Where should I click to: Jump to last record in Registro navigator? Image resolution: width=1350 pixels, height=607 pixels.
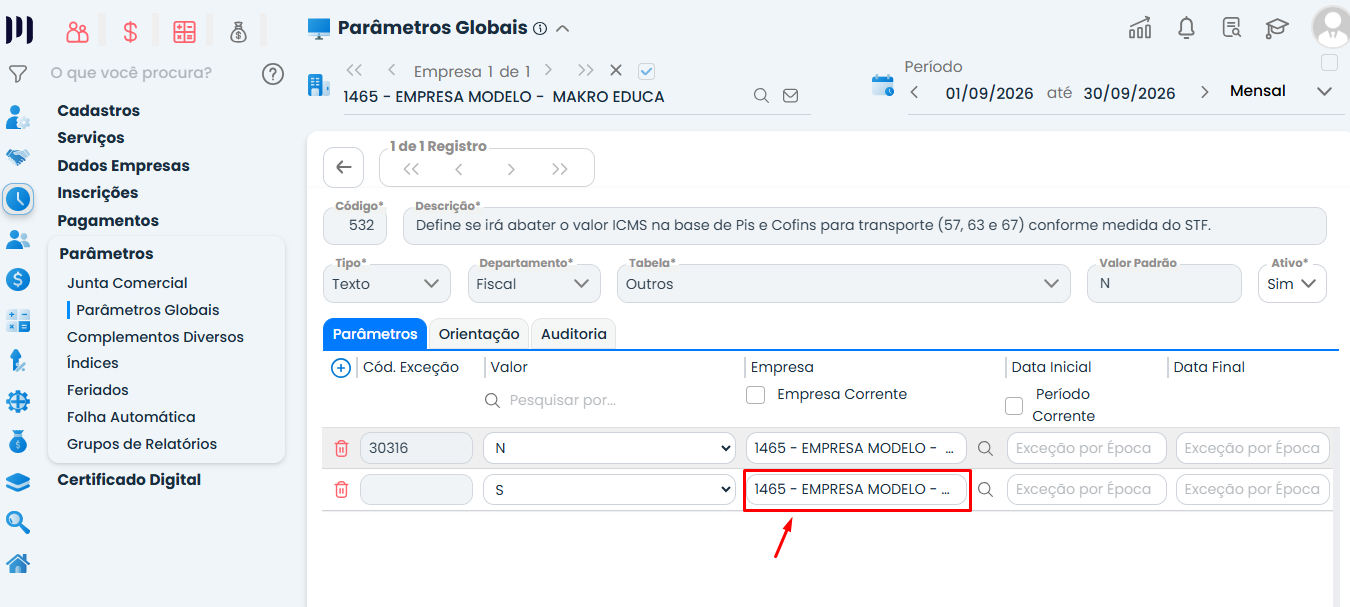[x=560, y=169]
